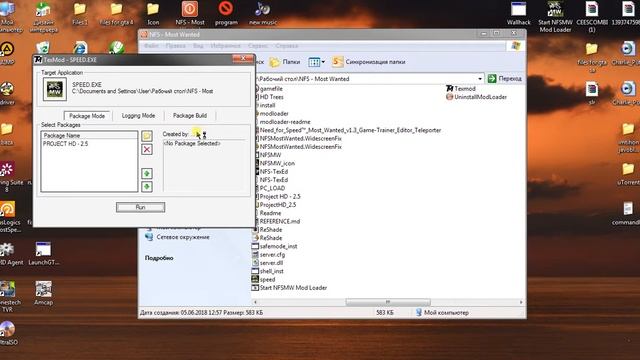The image size is (640, 360).
Task: Open the Папки folders toolbar button in Explorer
Action: (x=285, y=62)
